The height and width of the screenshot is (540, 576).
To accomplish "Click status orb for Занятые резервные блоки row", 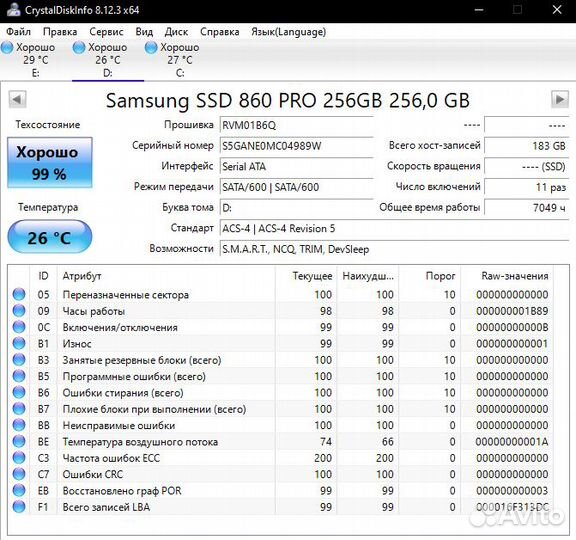I will (x=19, y=360).
